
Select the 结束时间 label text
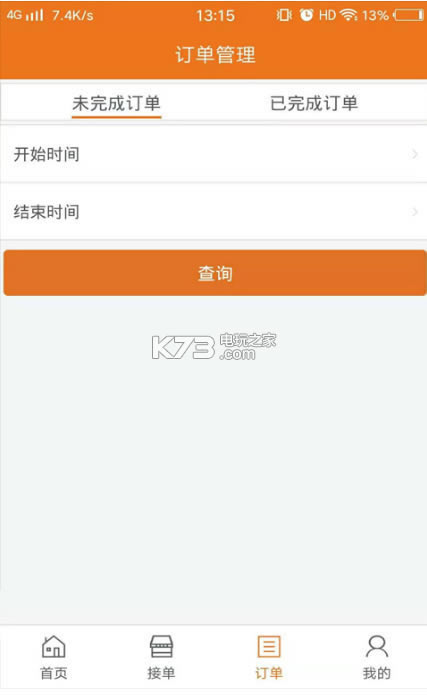tap(47, 212)
